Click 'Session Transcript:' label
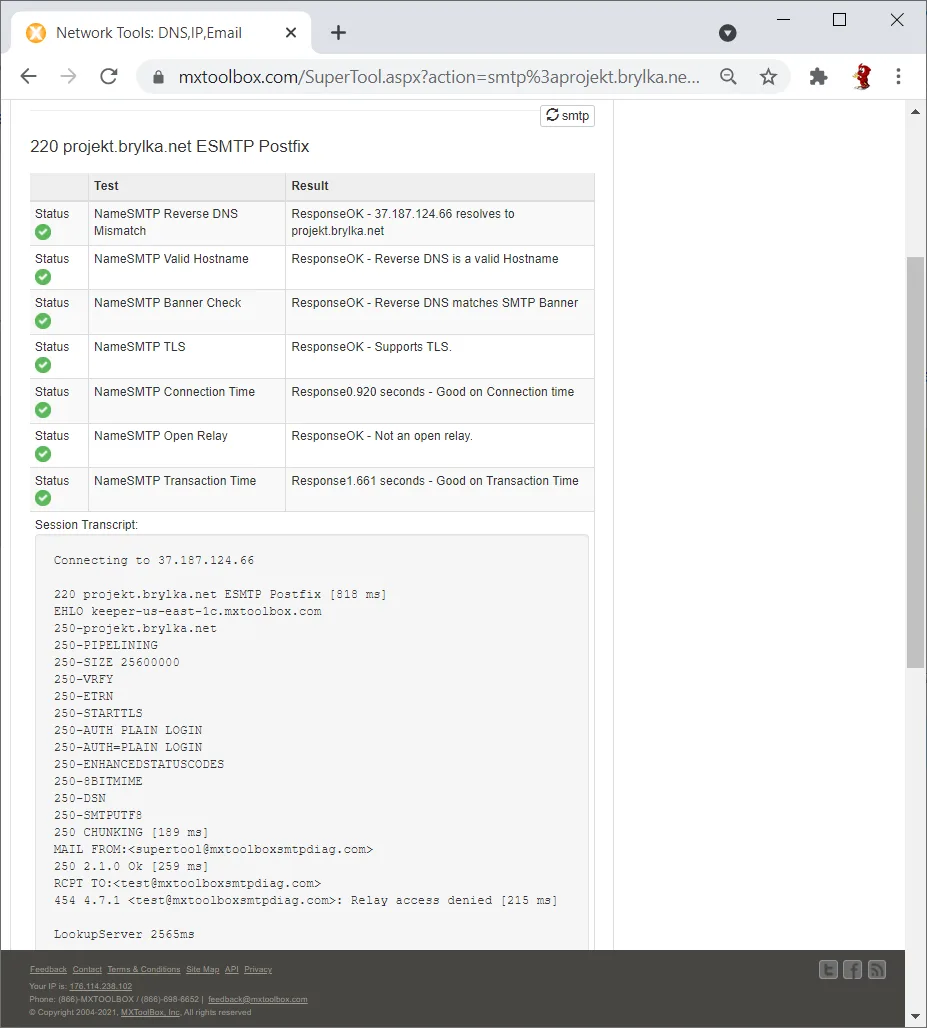 [x=87, y=525]
